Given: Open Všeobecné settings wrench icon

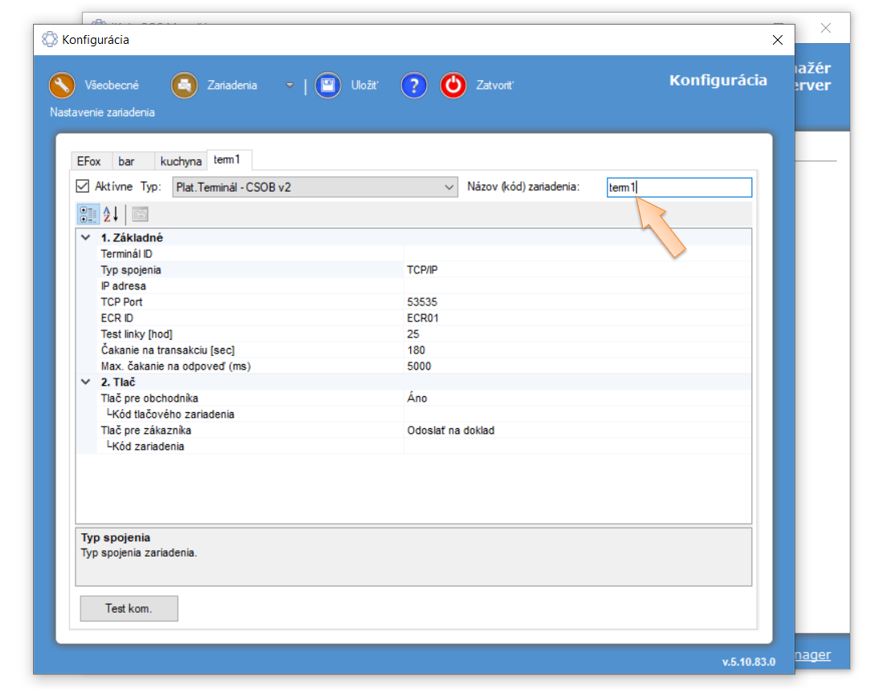Looking at the screenshot, I should (x=63, y=86).
